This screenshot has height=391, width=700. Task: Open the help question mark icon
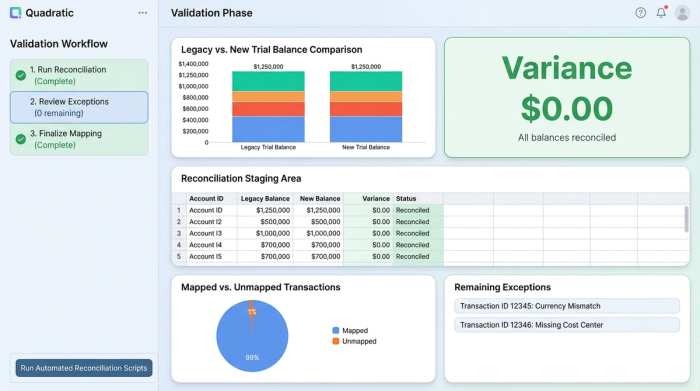pyautogui.click(x=641, y=13)
